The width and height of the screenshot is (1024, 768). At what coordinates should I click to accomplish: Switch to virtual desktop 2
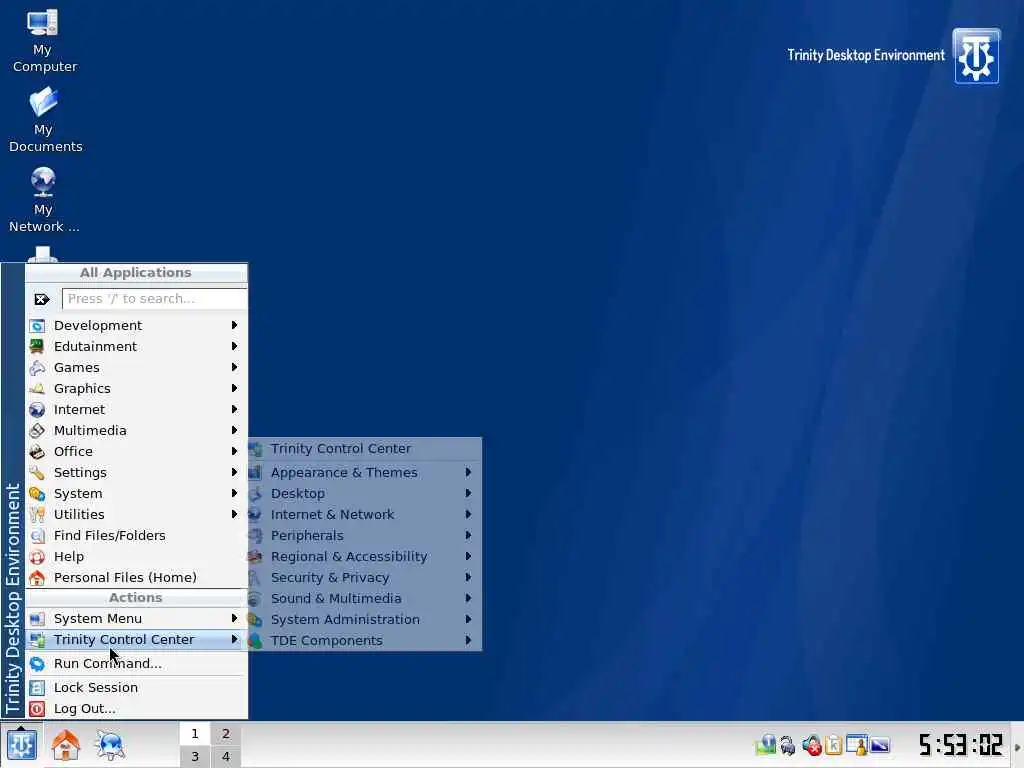tap(226, 733)
